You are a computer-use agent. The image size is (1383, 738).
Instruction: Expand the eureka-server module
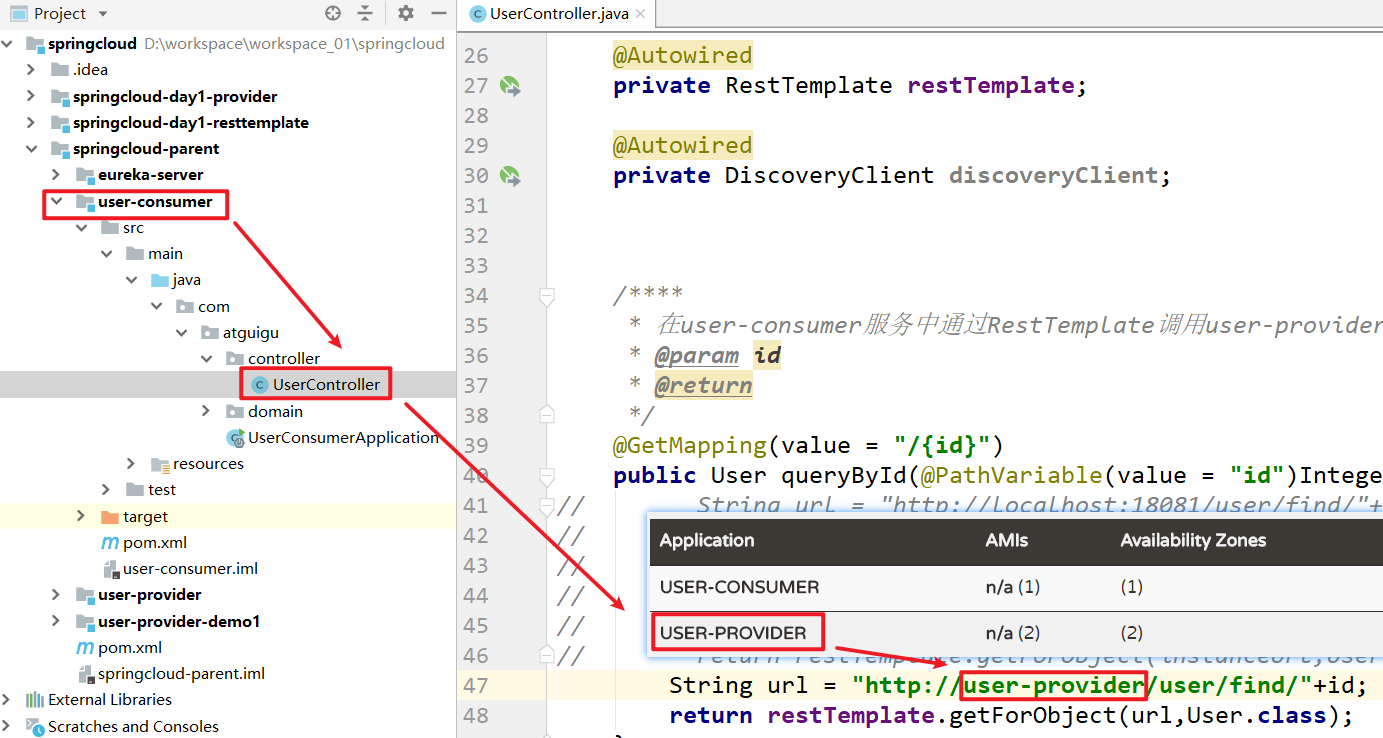pyautogui.click(x=57, y=175)
